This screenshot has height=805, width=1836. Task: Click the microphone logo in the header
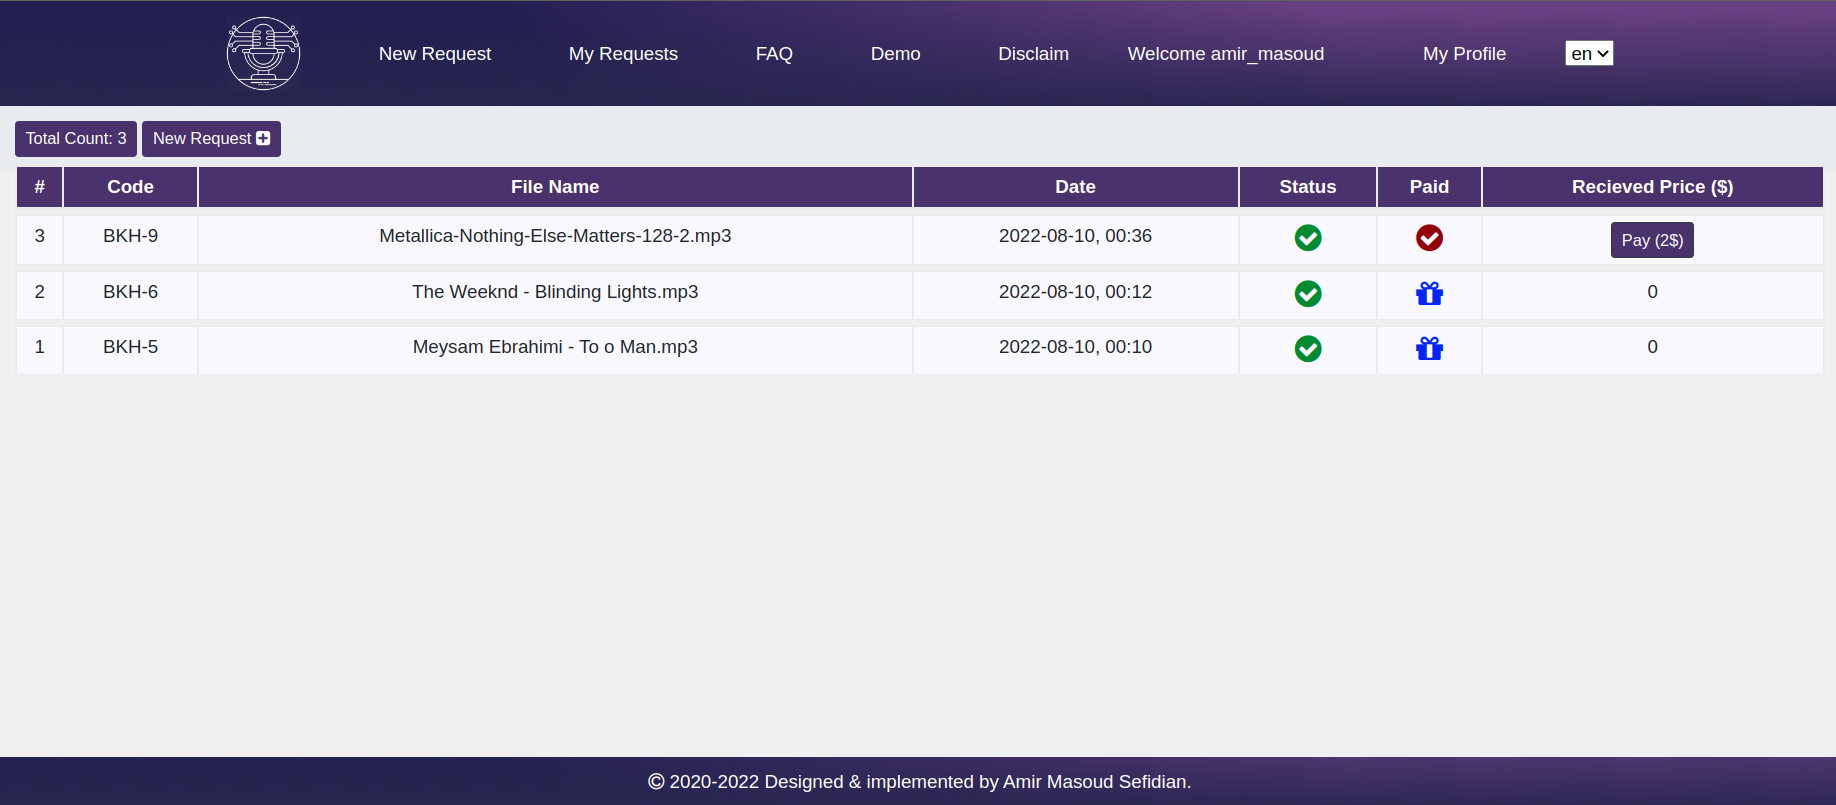(x=263, y=53)
